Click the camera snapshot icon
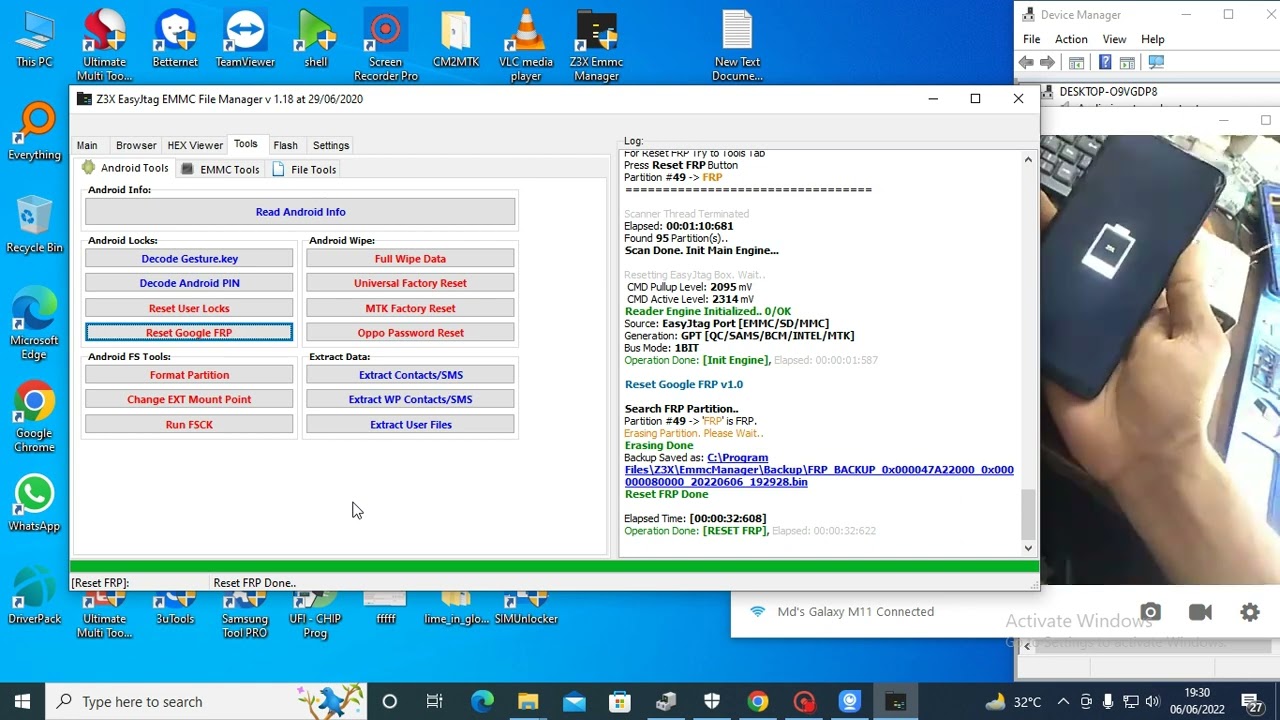 pos(1150,612)
